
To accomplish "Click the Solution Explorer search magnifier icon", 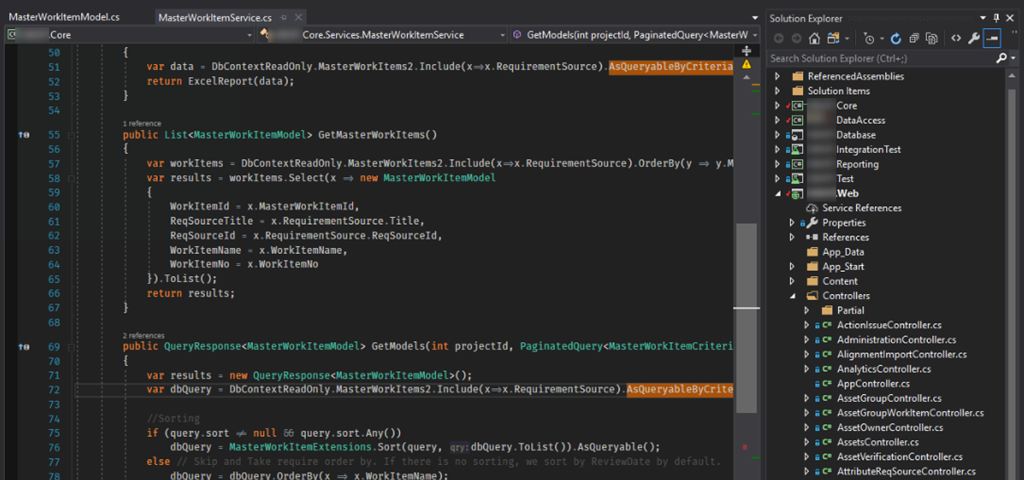I will click(x=1001, y=59).
